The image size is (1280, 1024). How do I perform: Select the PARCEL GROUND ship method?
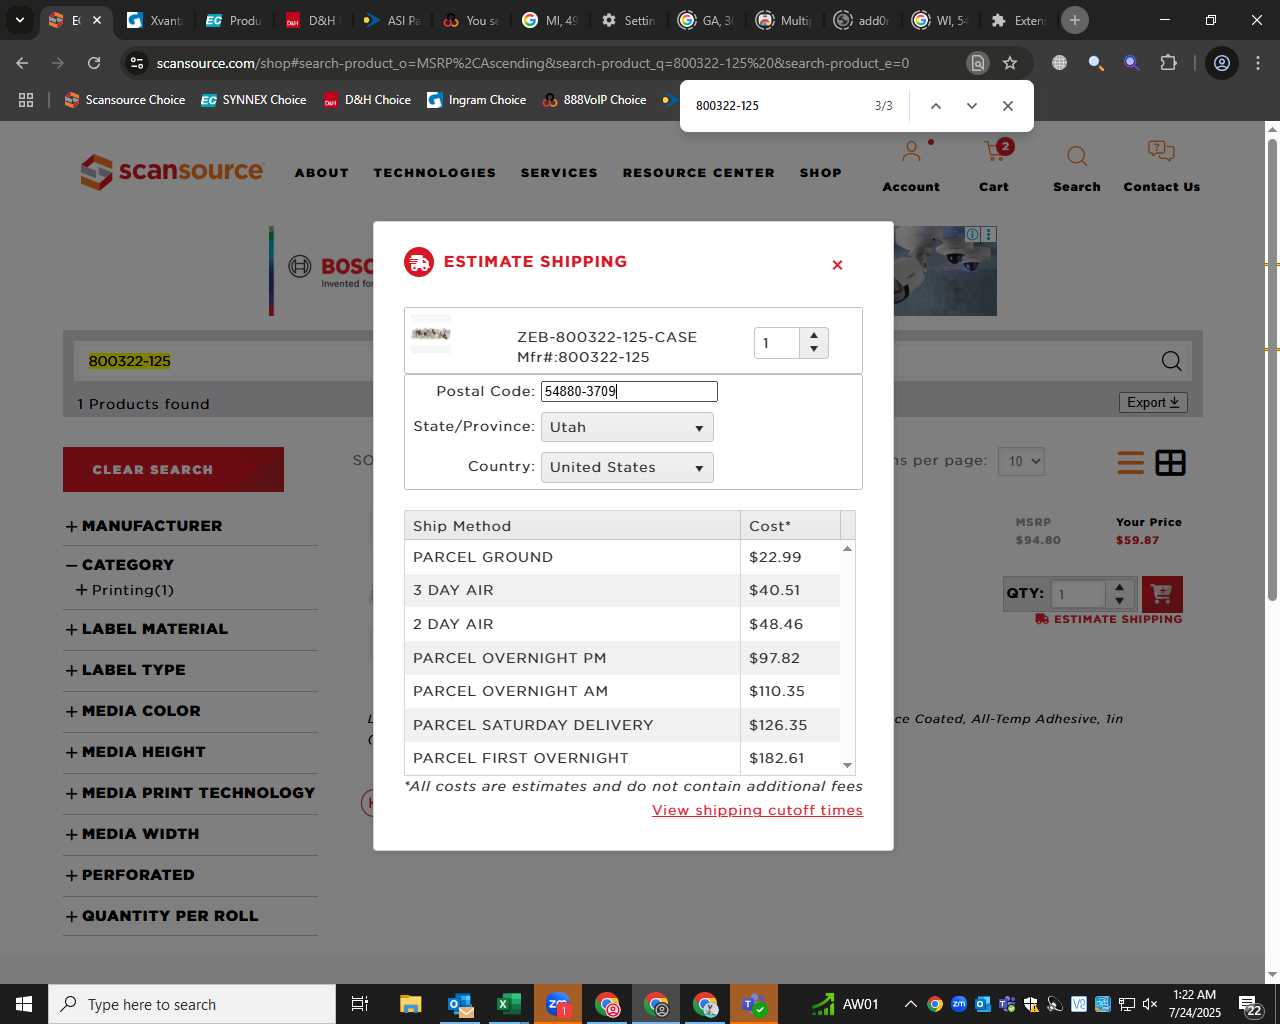(x=622, y=557)
